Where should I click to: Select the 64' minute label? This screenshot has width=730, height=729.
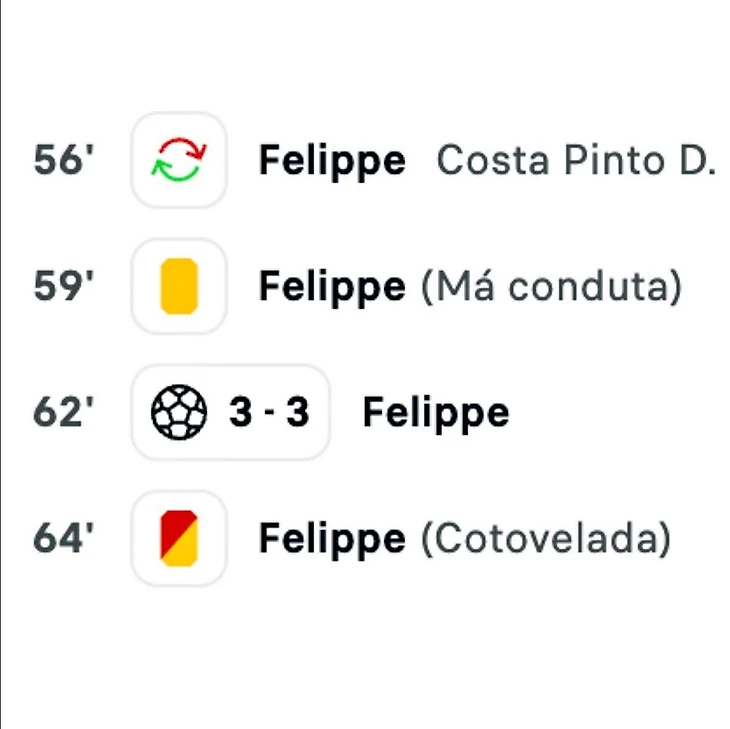pyautogui.click(x=64, y=539)
